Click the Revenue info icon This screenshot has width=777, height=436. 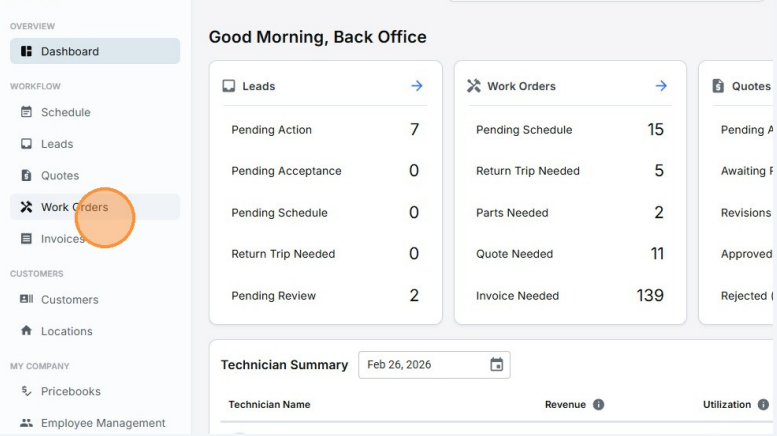tap(598, 405)
